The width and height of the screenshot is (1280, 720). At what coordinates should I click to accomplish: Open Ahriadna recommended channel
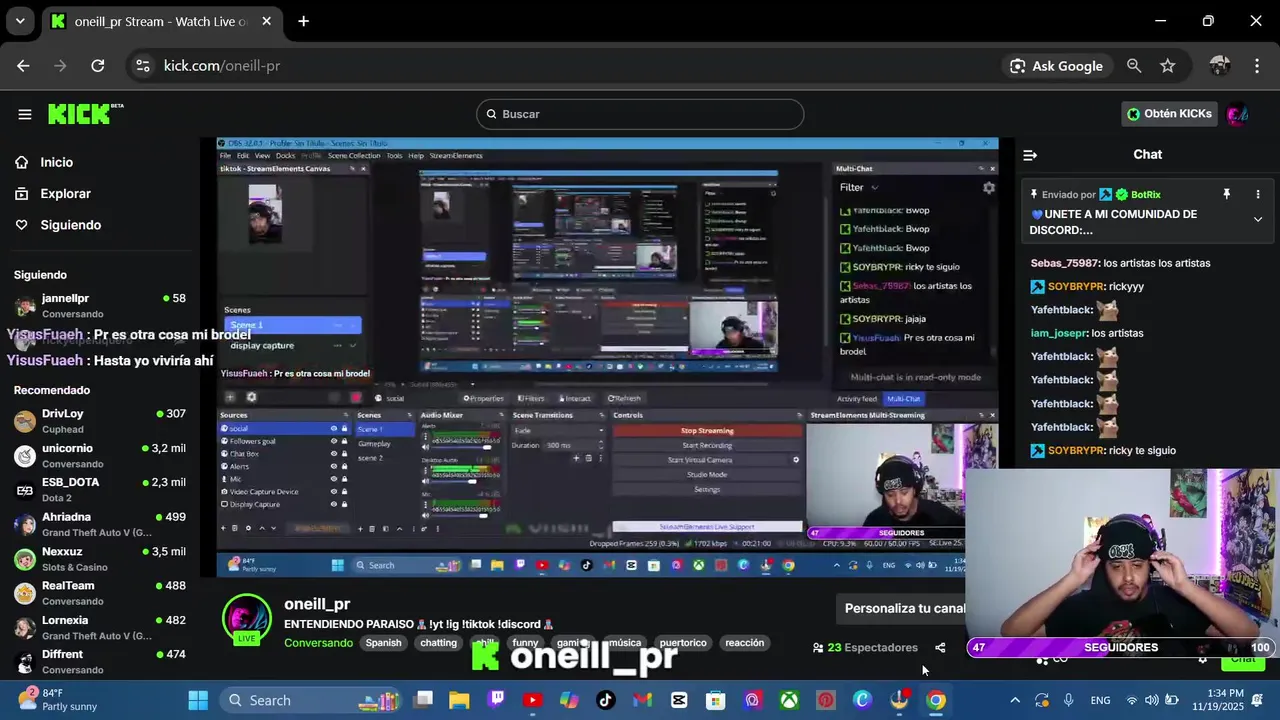(100, 525)
